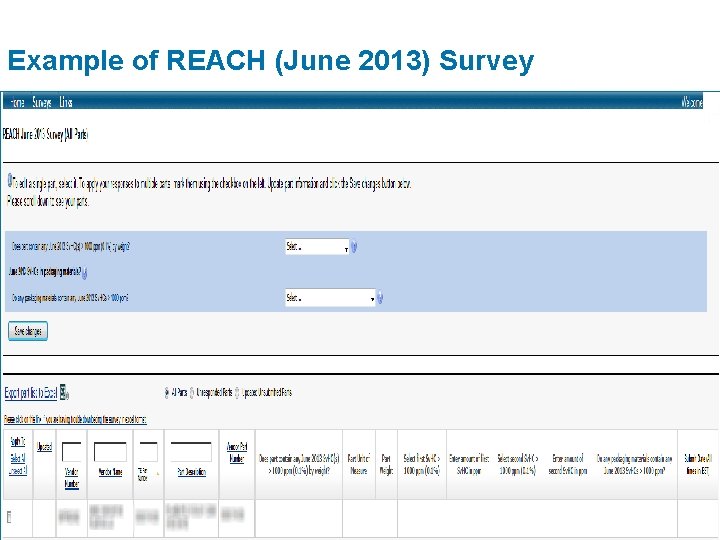Sort by Vendor Part Number column link

(x=237, y=452)
